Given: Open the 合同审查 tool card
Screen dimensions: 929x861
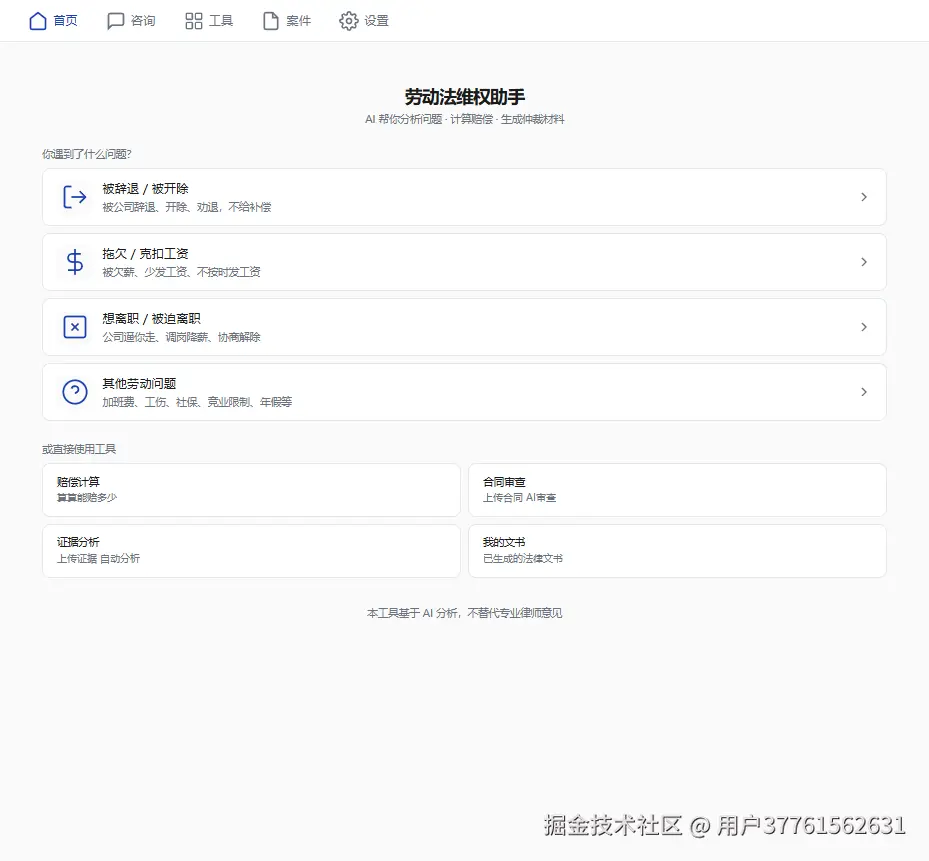Looking at the screenshot, I should coord(677,490).
